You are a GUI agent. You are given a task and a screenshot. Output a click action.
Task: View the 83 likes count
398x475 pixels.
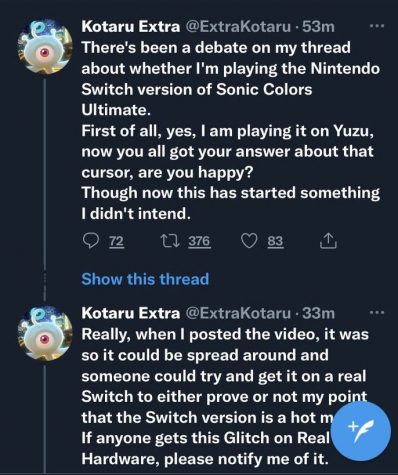(275, 241)
